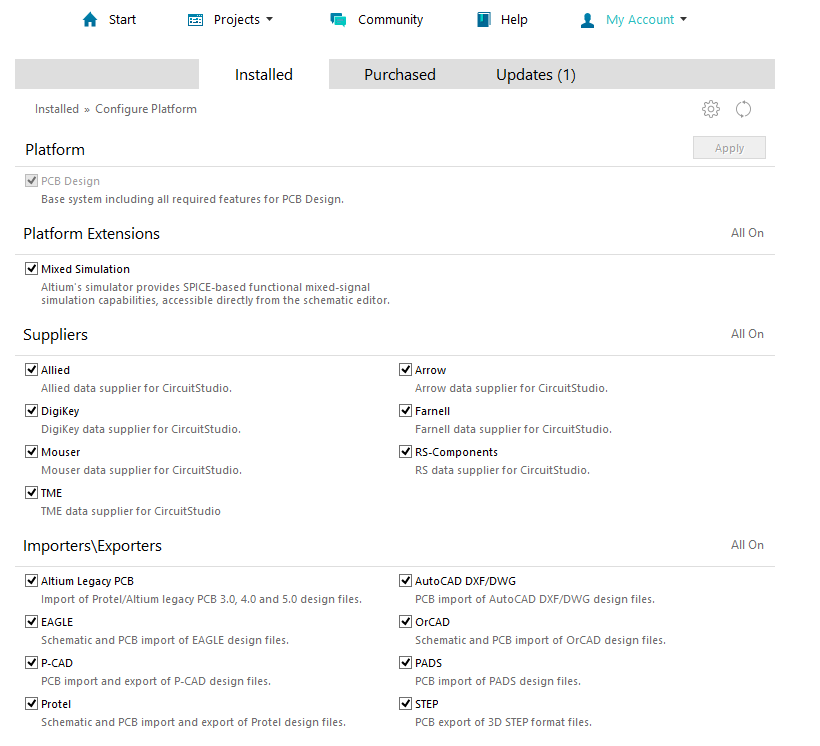Switch to the Purchased tab
Screen dimensions: 820x746
400,75
